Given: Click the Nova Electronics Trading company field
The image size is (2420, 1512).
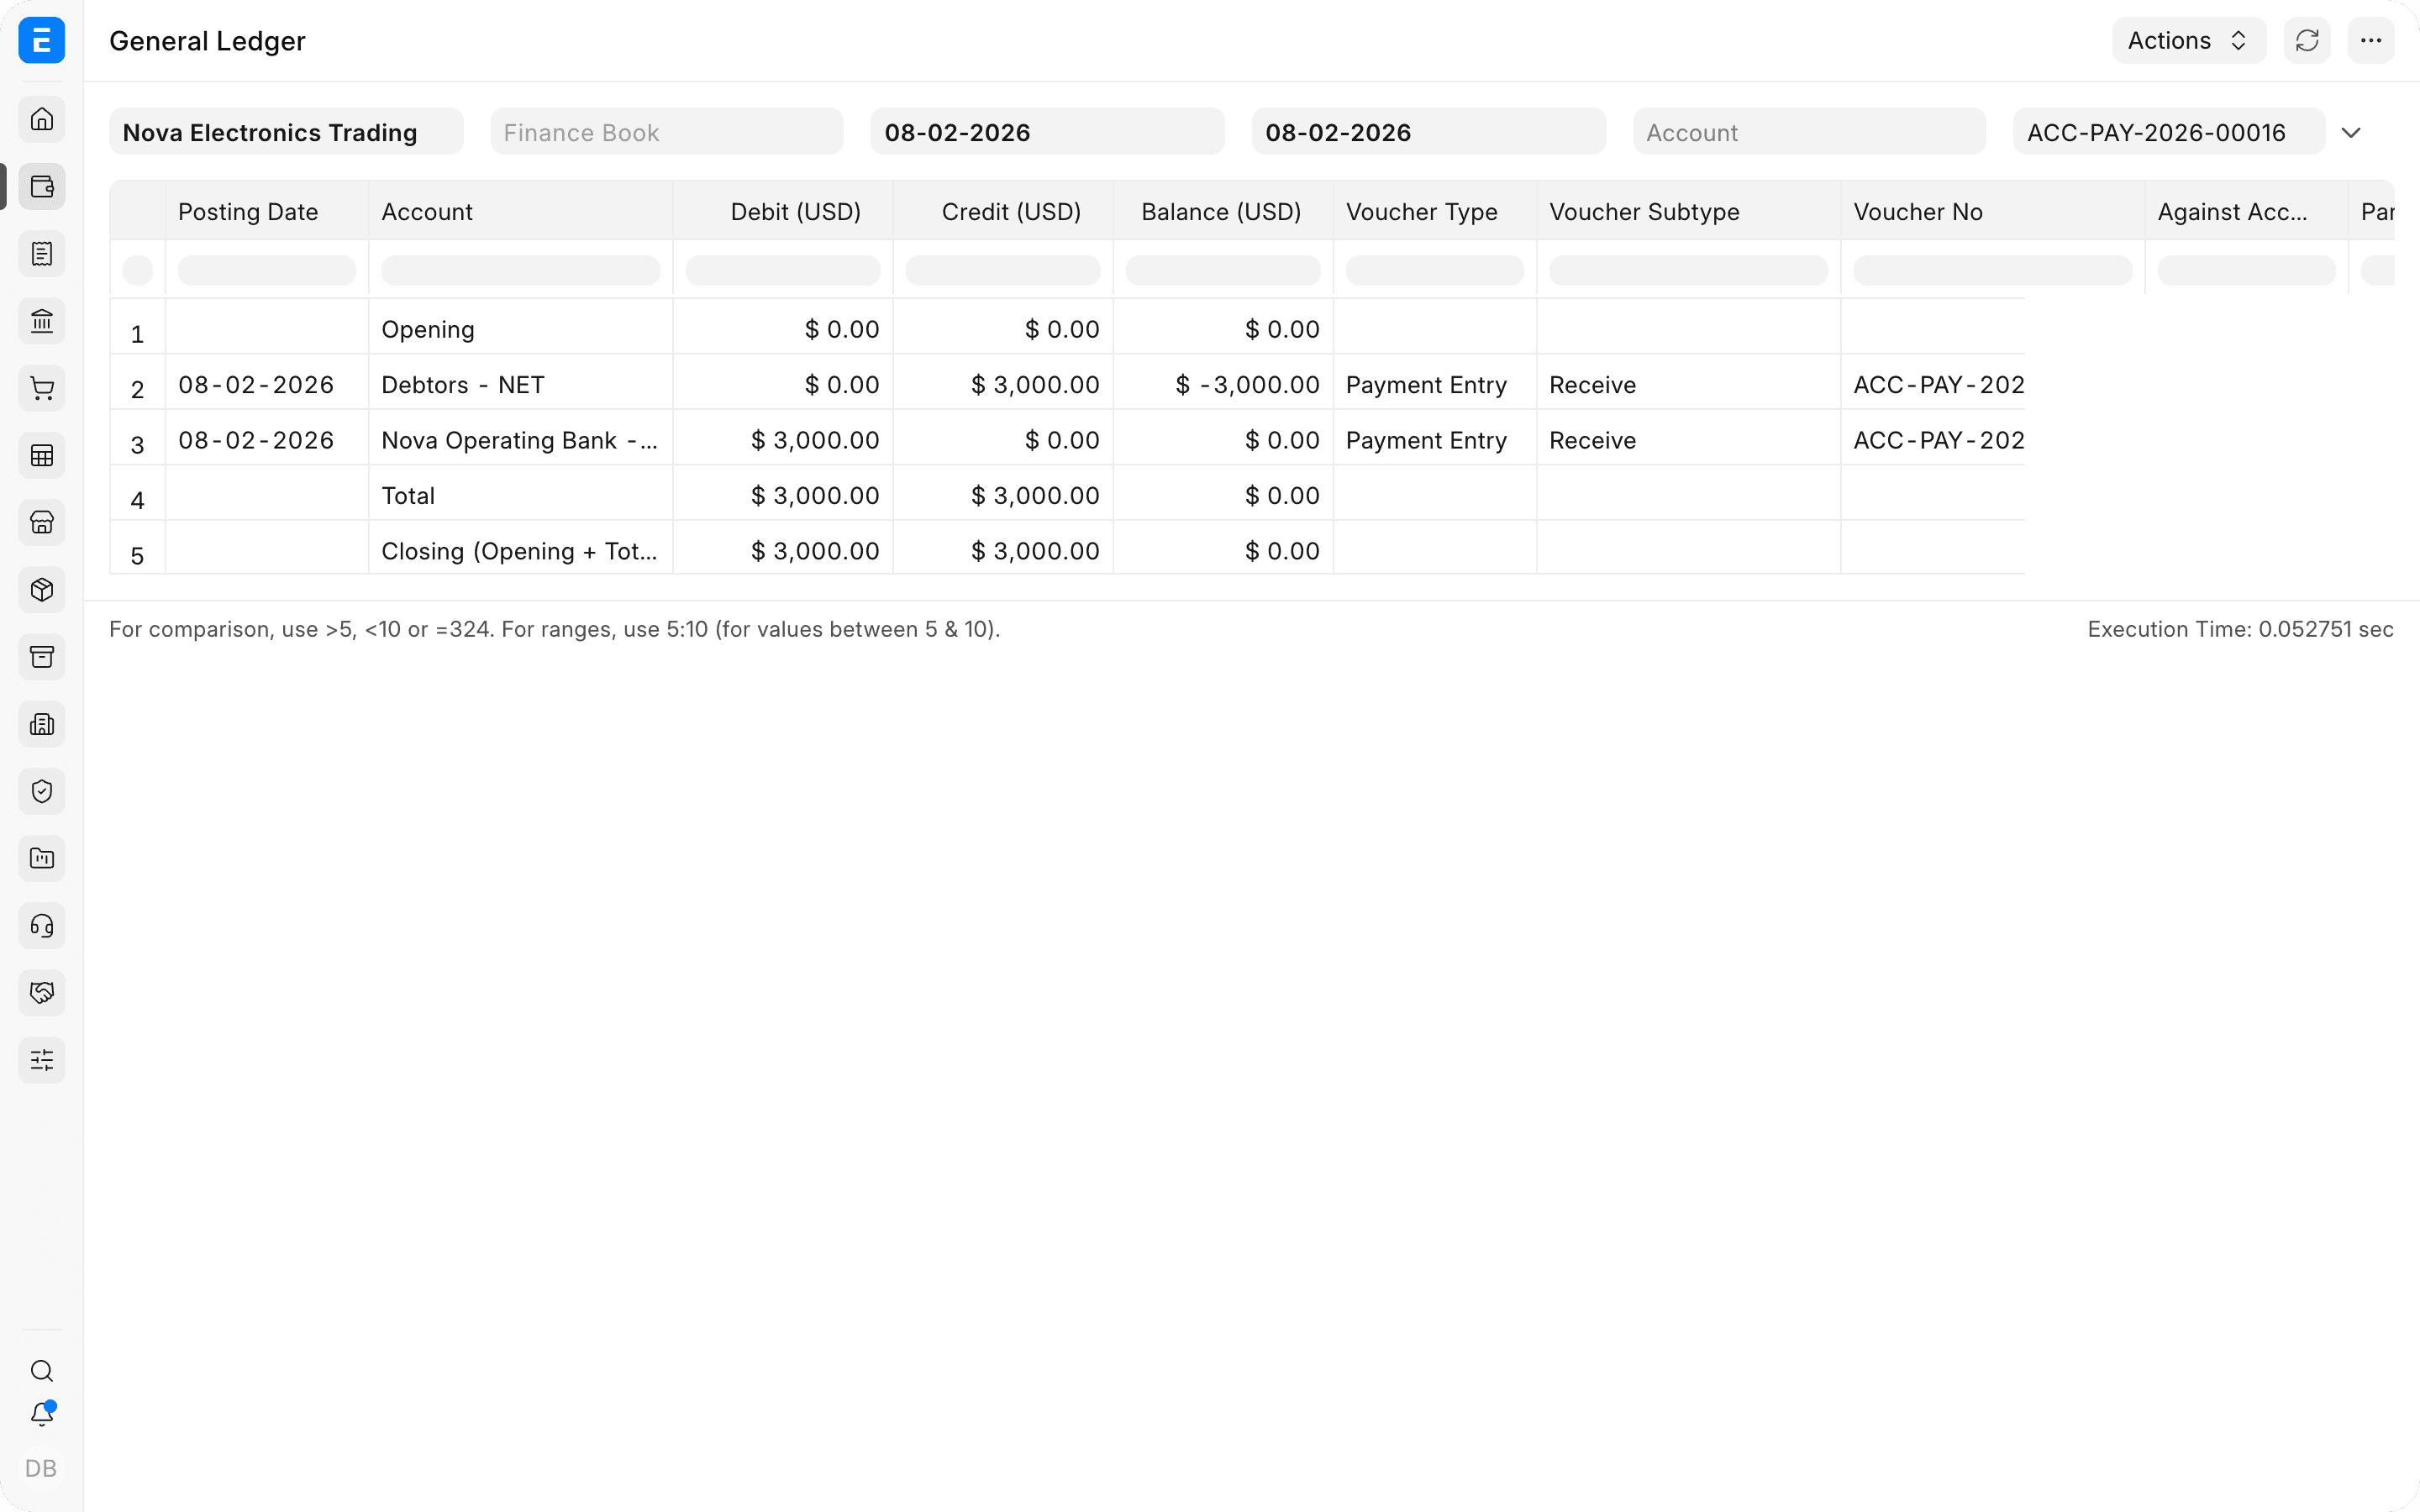Looking at the screenshot, I should point(286,132).
